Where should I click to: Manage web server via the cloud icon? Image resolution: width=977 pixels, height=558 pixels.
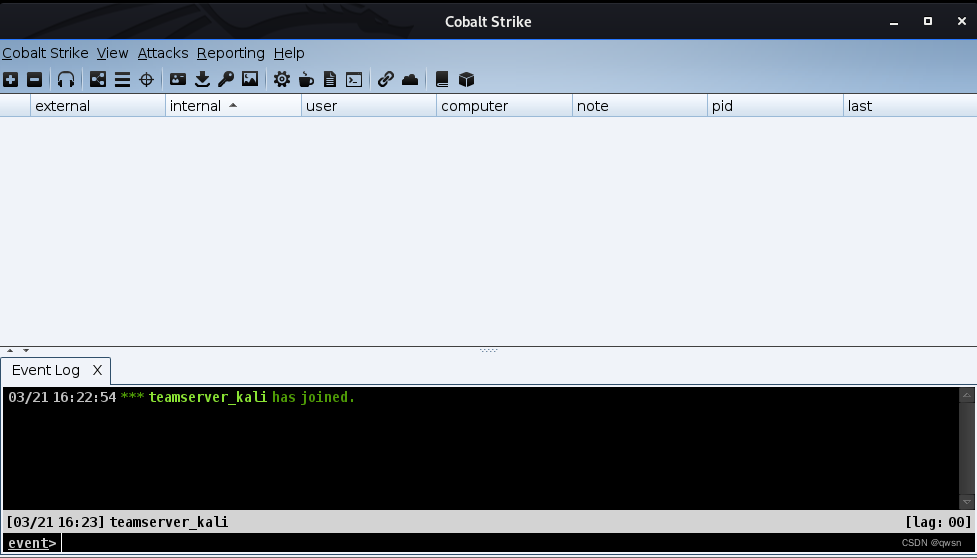(x=410, y=79)
